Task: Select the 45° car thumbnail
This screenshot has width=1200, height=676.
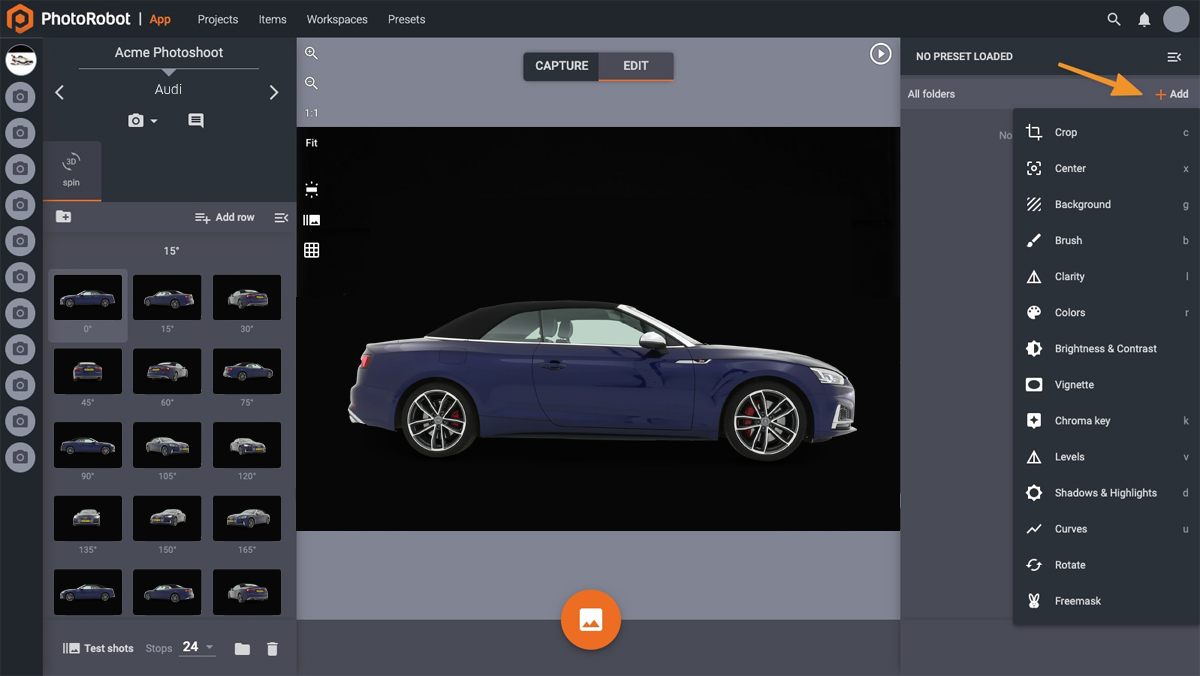Action: [x=88, y=372]
